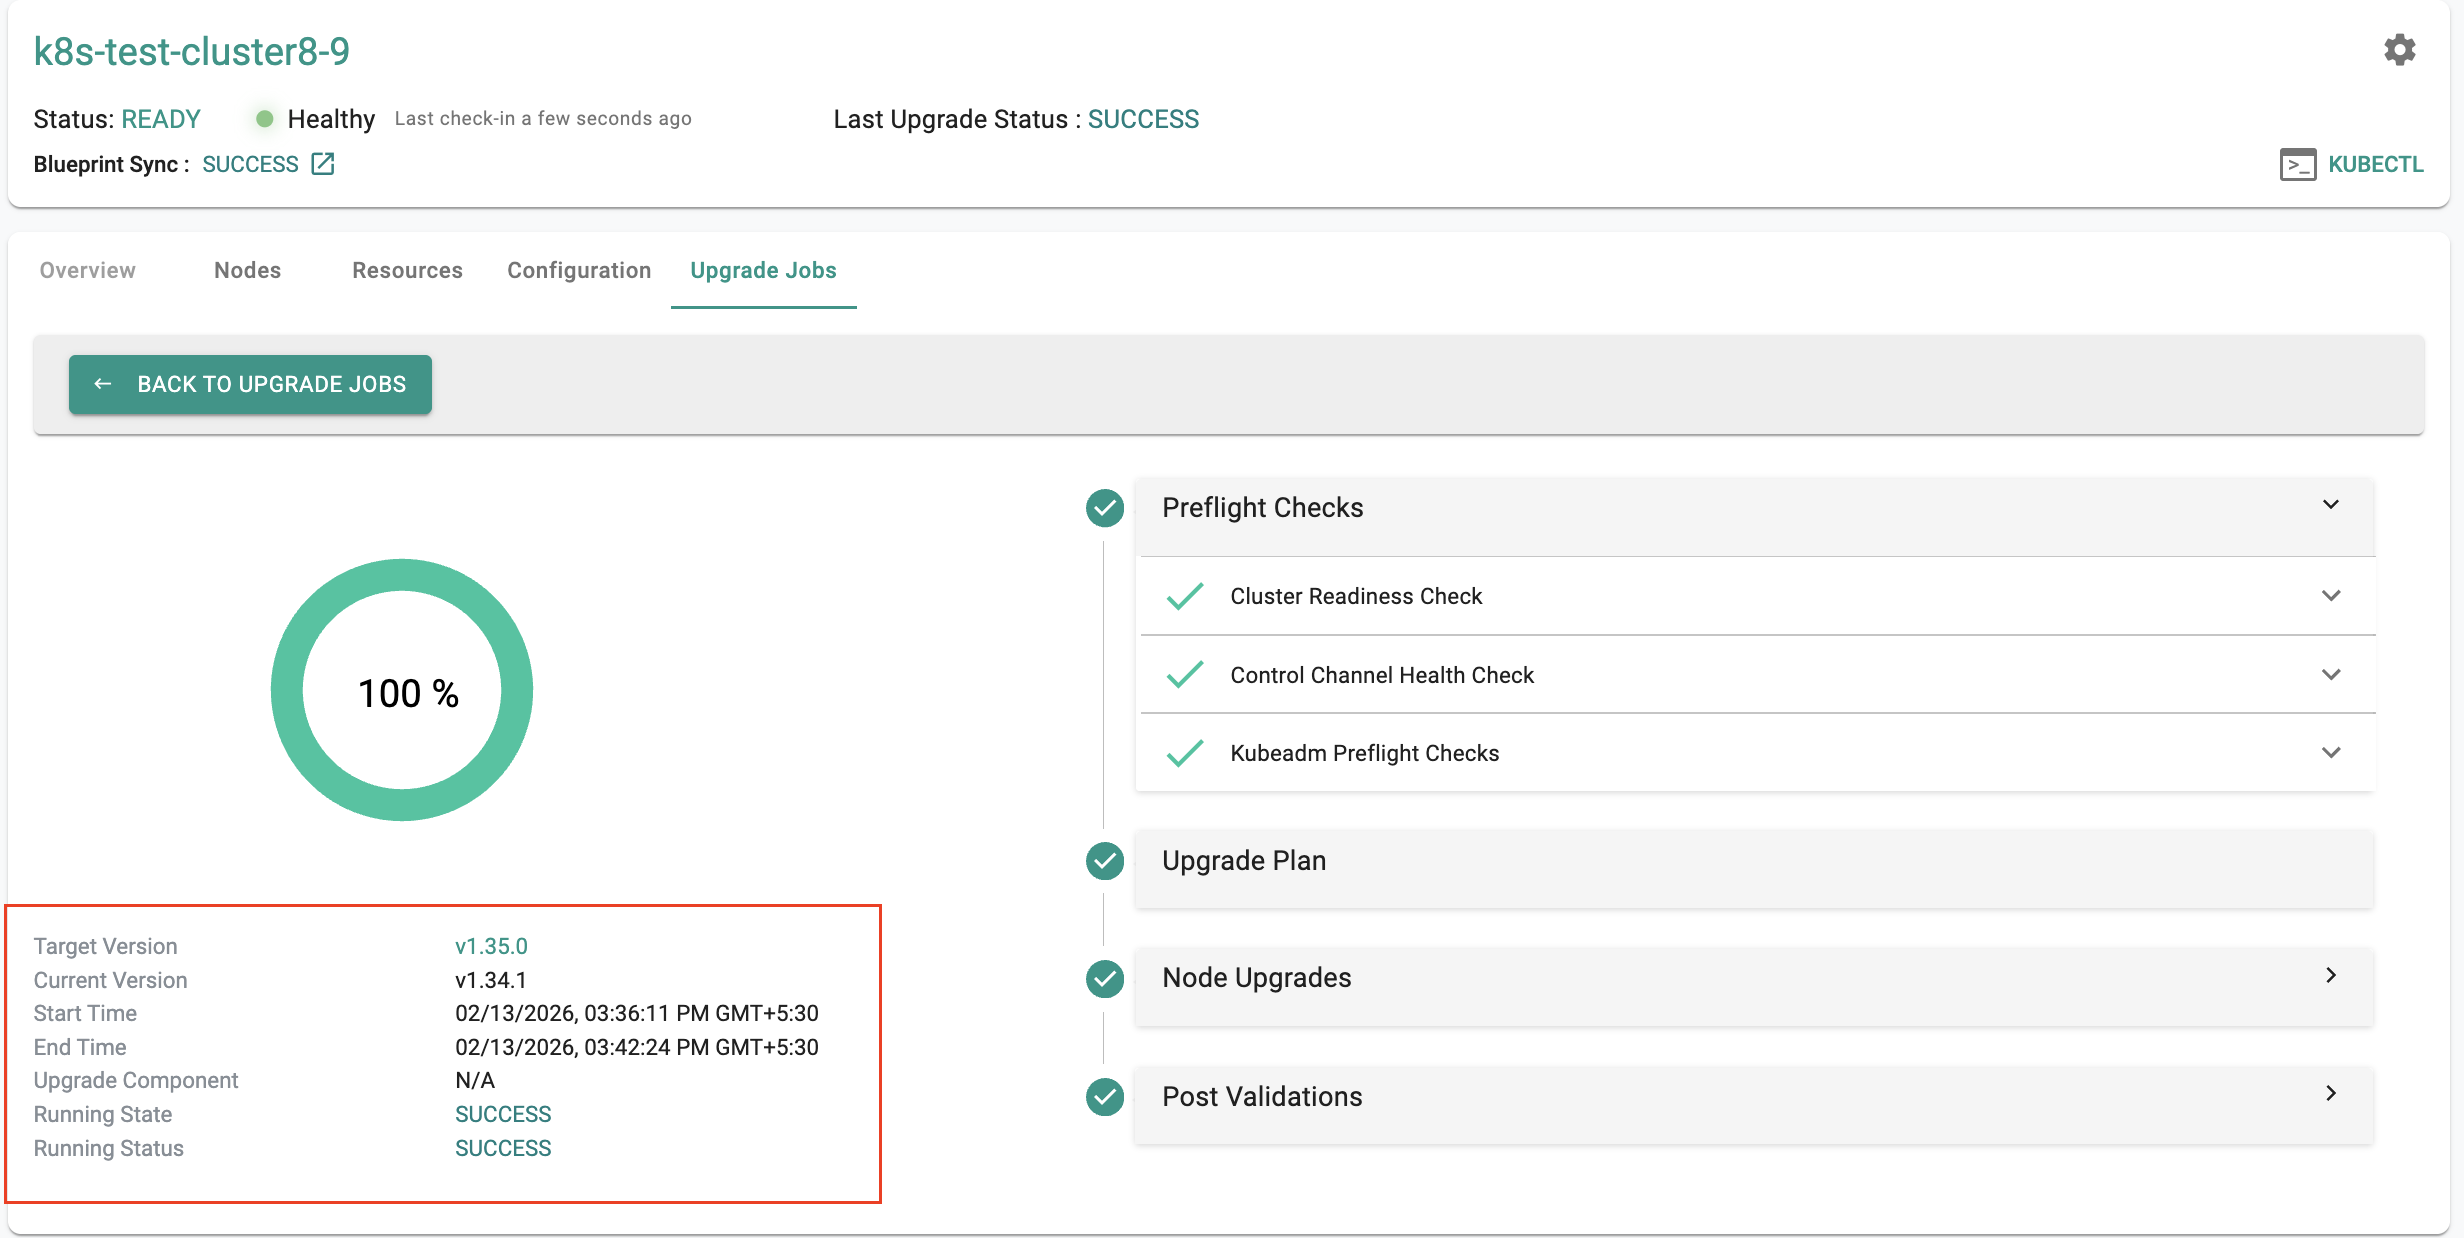This screenshot has height=1238, width=2464.
Task: Click the Post Validations completed status icon
Action: [x=1105, y=1097]
